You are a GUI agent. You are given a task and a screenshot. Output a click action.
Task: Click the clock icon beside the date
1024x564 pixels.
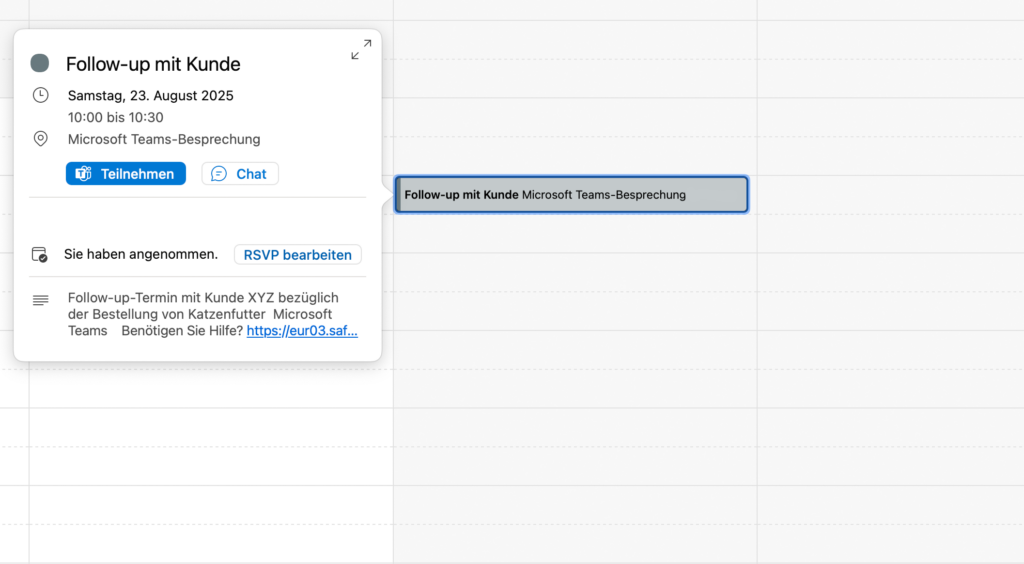point(40,95)
